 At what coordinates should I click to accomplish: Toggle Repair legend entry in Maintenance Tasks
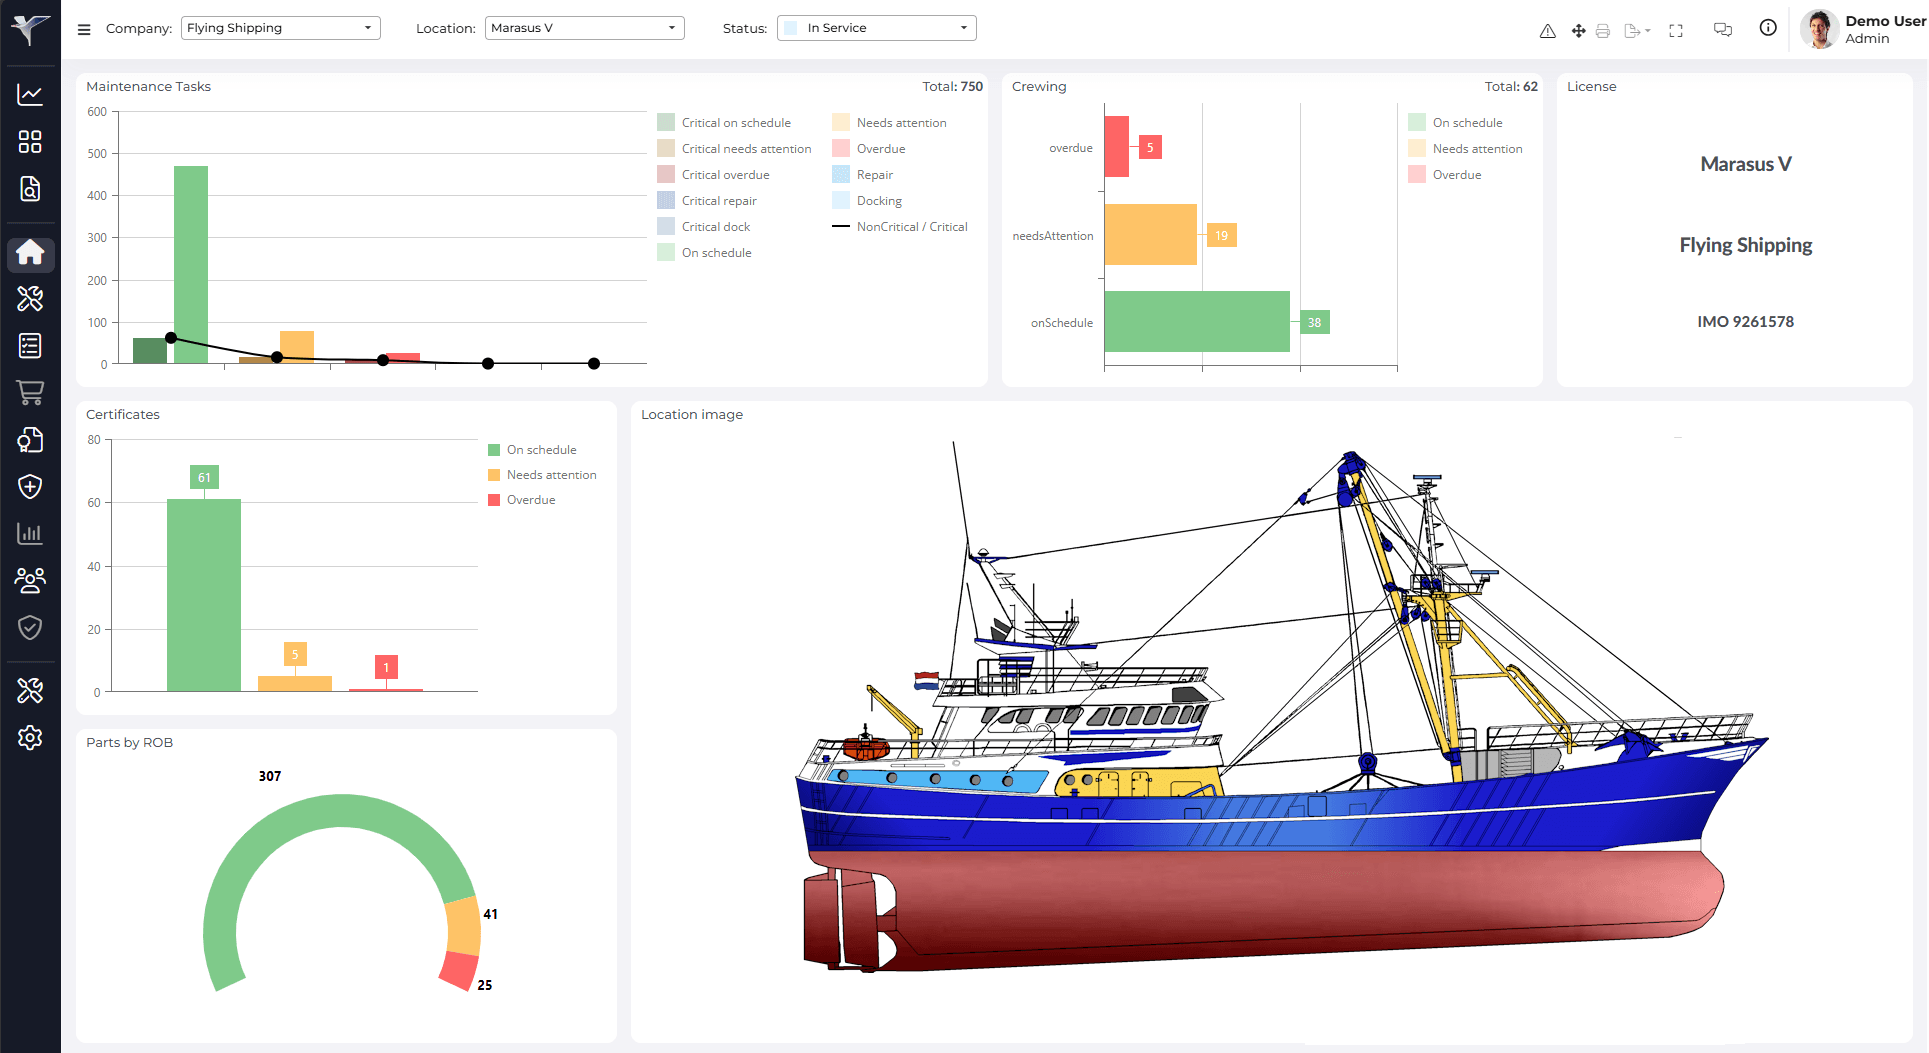[x=862, y=175]
